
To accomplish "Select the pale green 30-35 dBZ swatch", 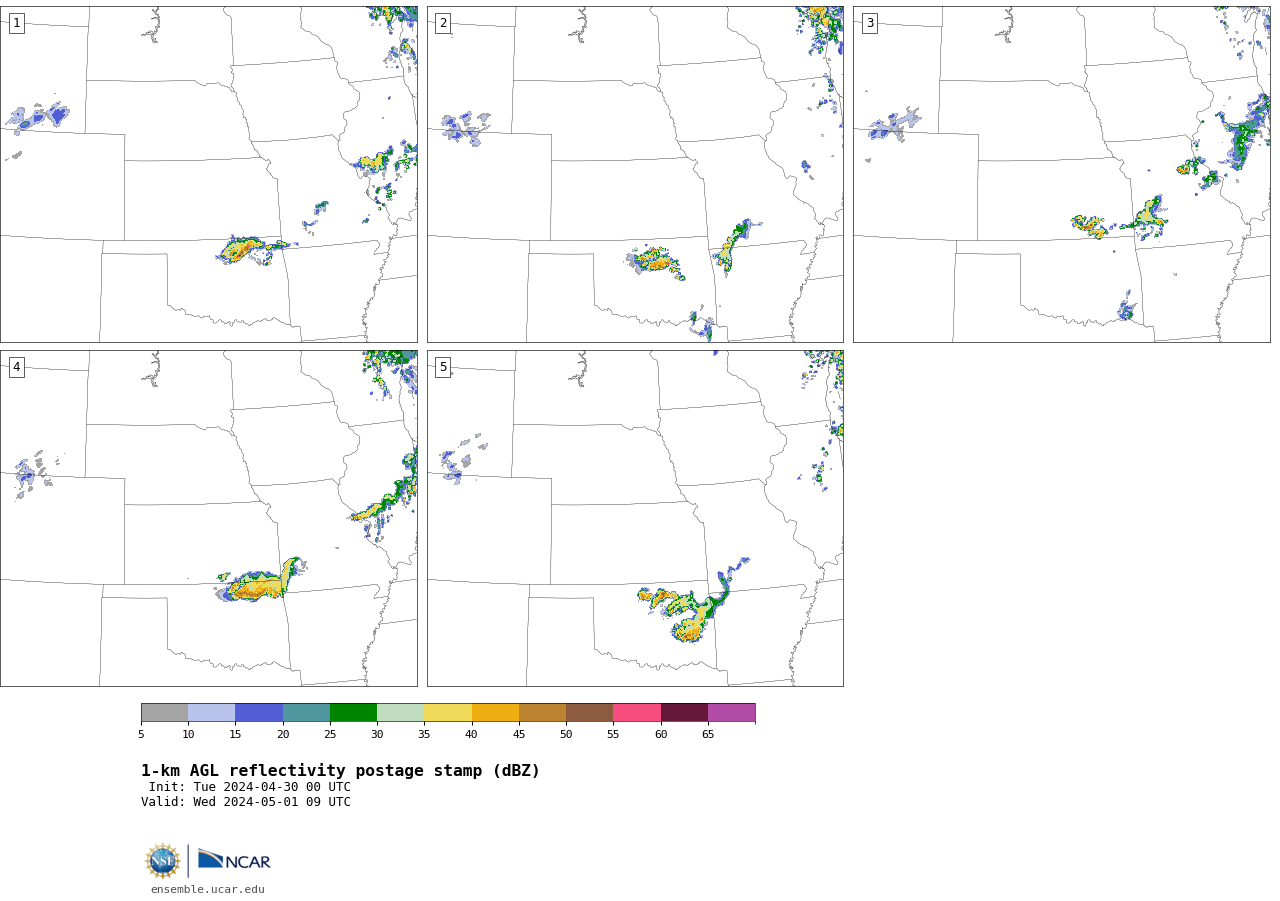I will coord(400,713).
